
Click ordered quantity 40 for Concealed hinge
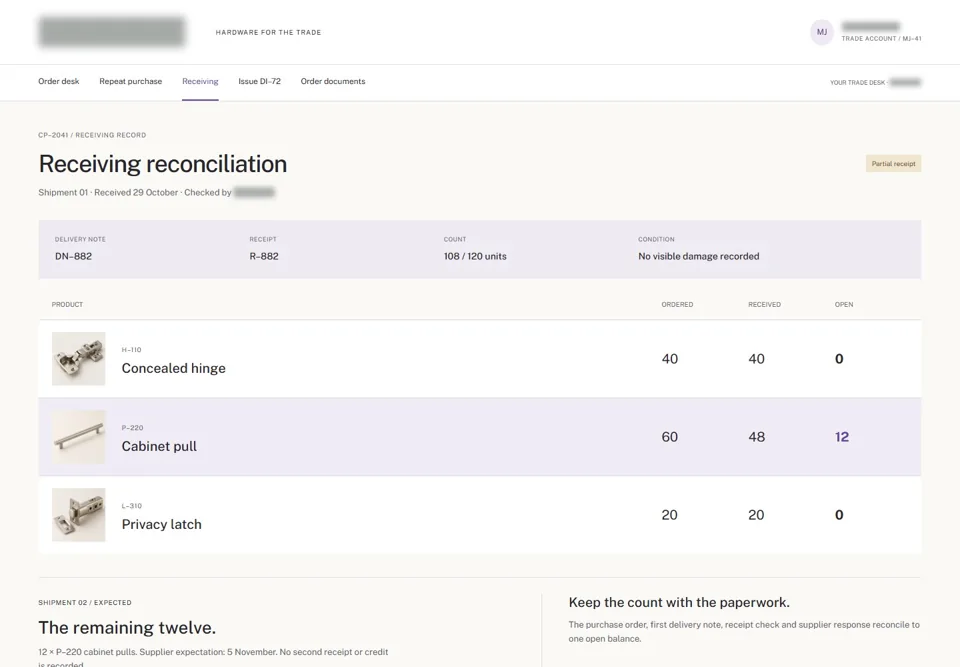[670, 359]
